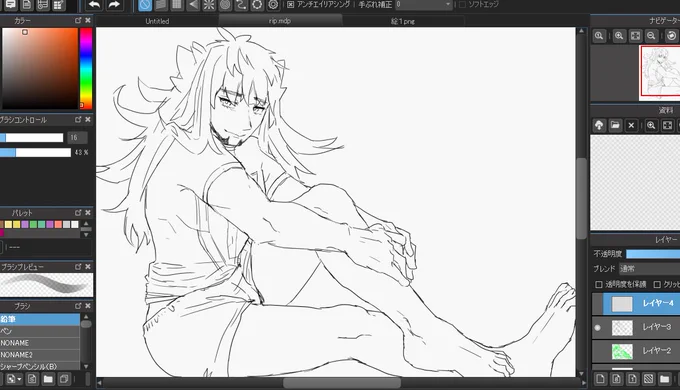This screenshot has width=680, height=390.
Task: Click the cloud upload icon in the 資料 panel
Action: coord(599,125)
